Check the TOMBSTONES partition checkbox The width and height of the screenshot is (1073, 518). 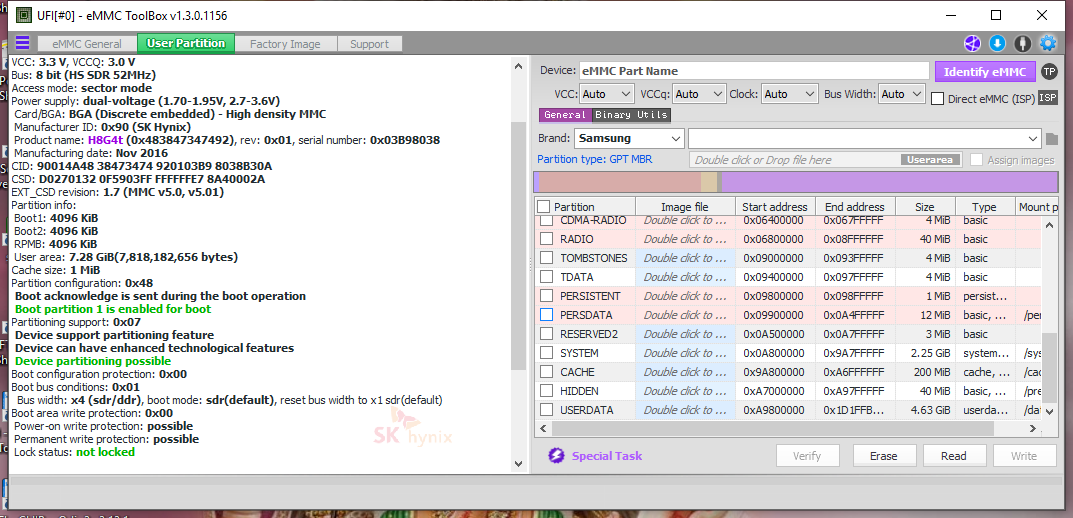[546, 258]
